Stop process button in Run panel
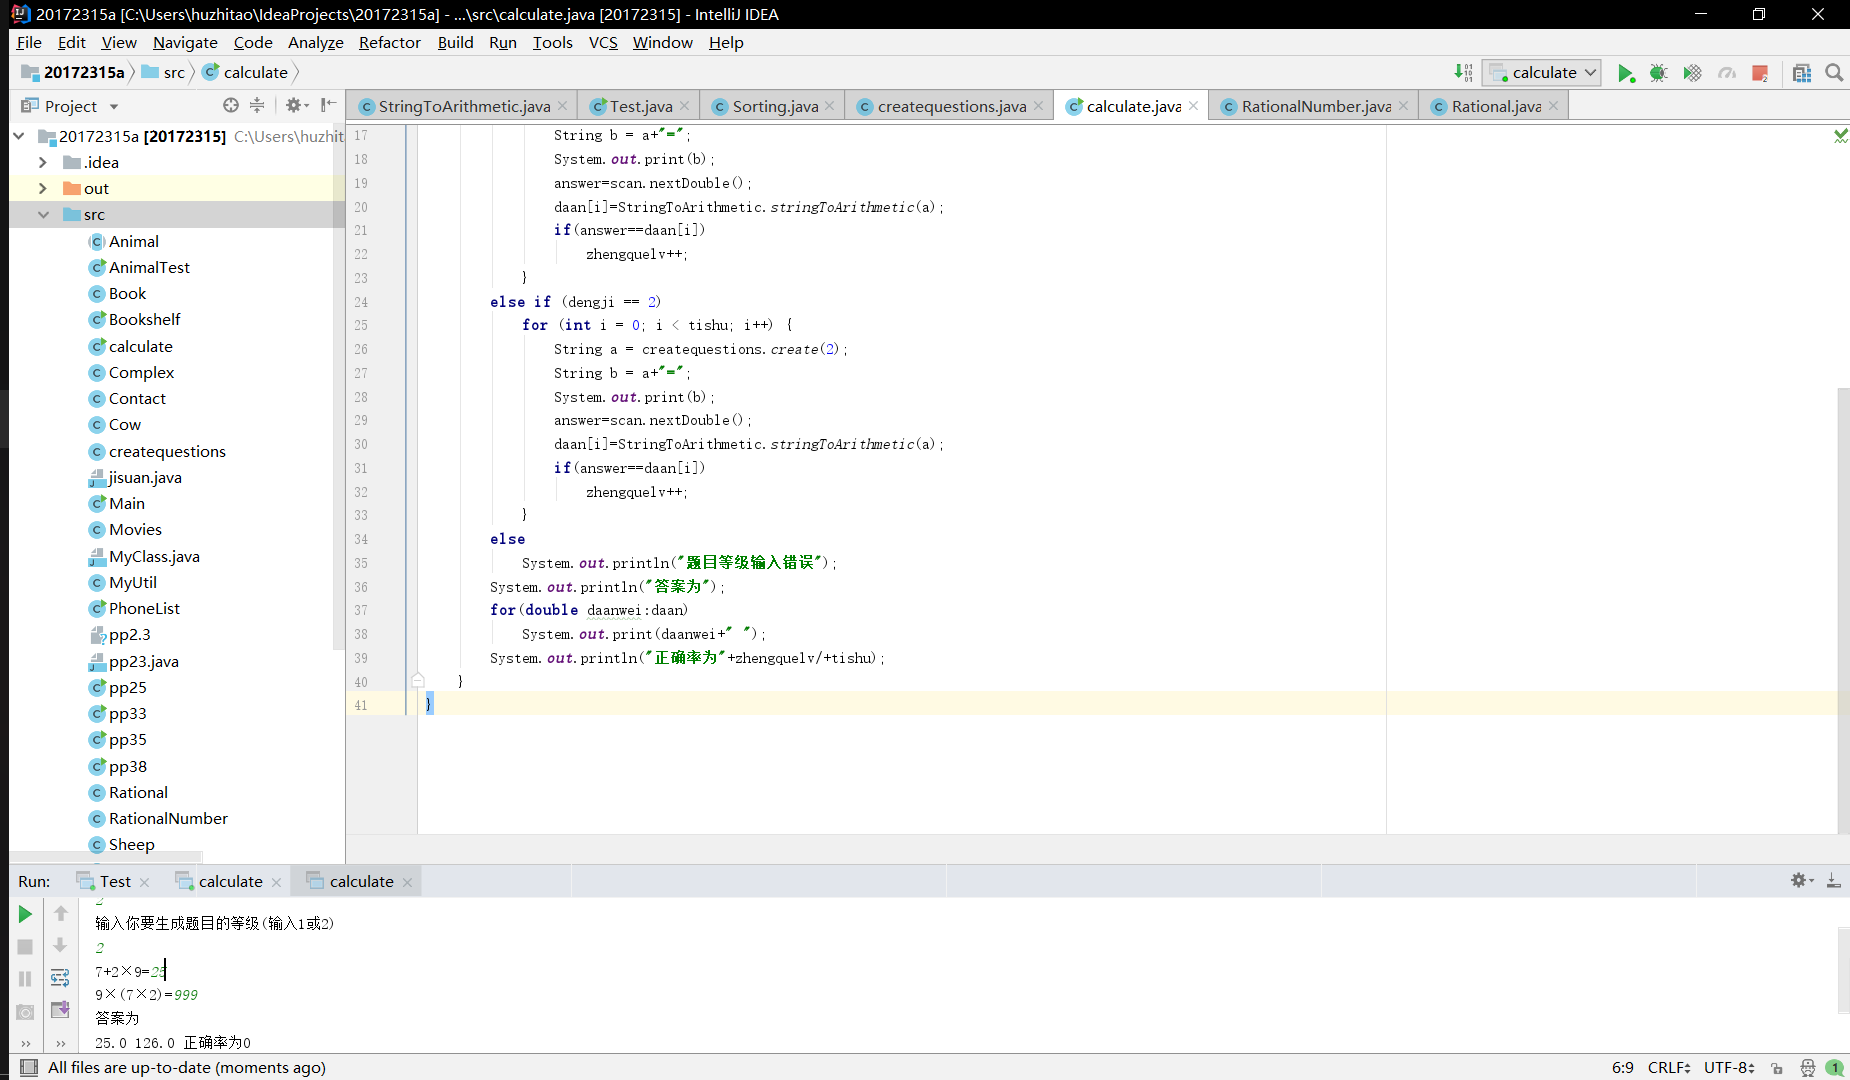1850x1080 pixels. [25, 947]
